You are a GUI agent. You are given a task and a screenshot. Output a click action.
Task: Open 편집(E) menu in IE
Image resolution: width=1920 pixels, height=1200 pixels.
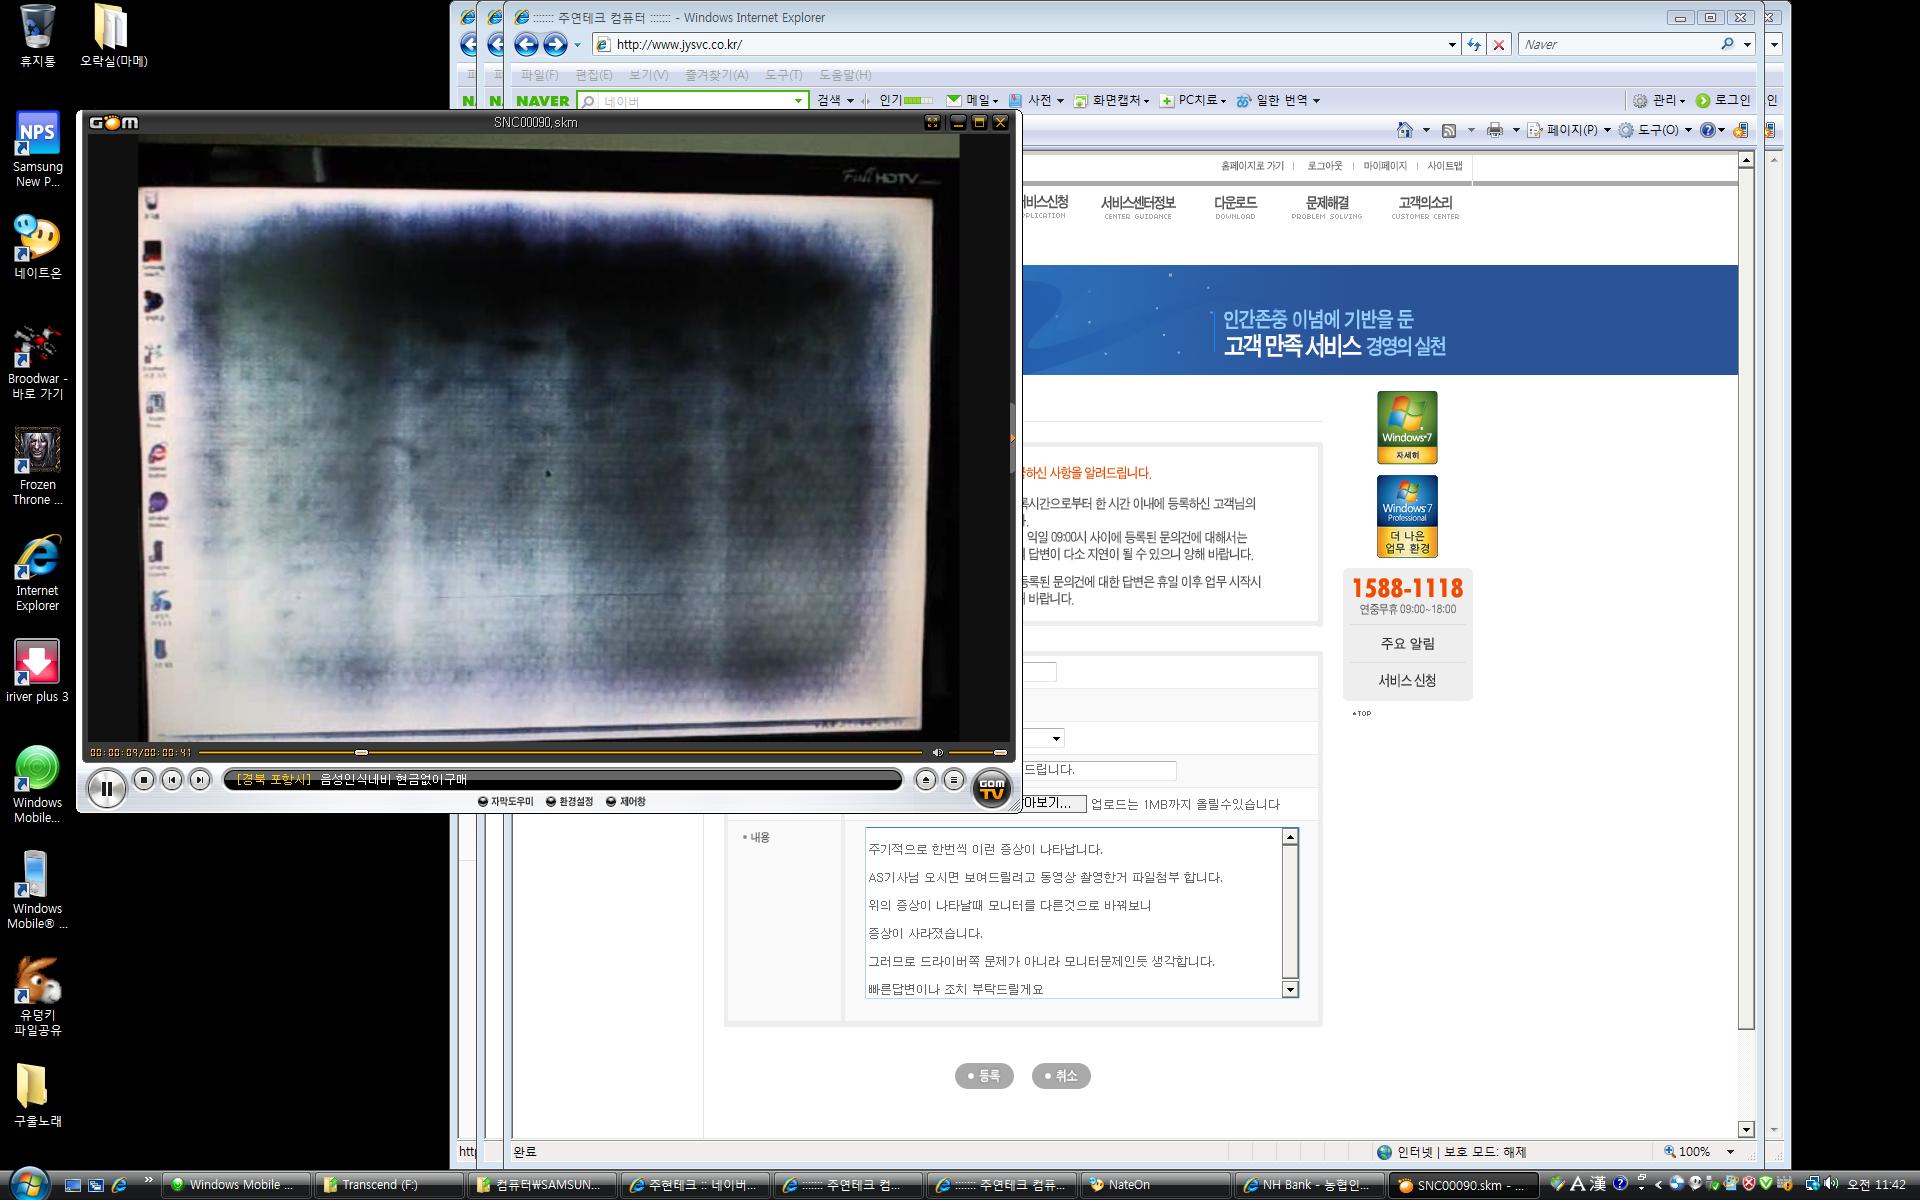[593, 75]
